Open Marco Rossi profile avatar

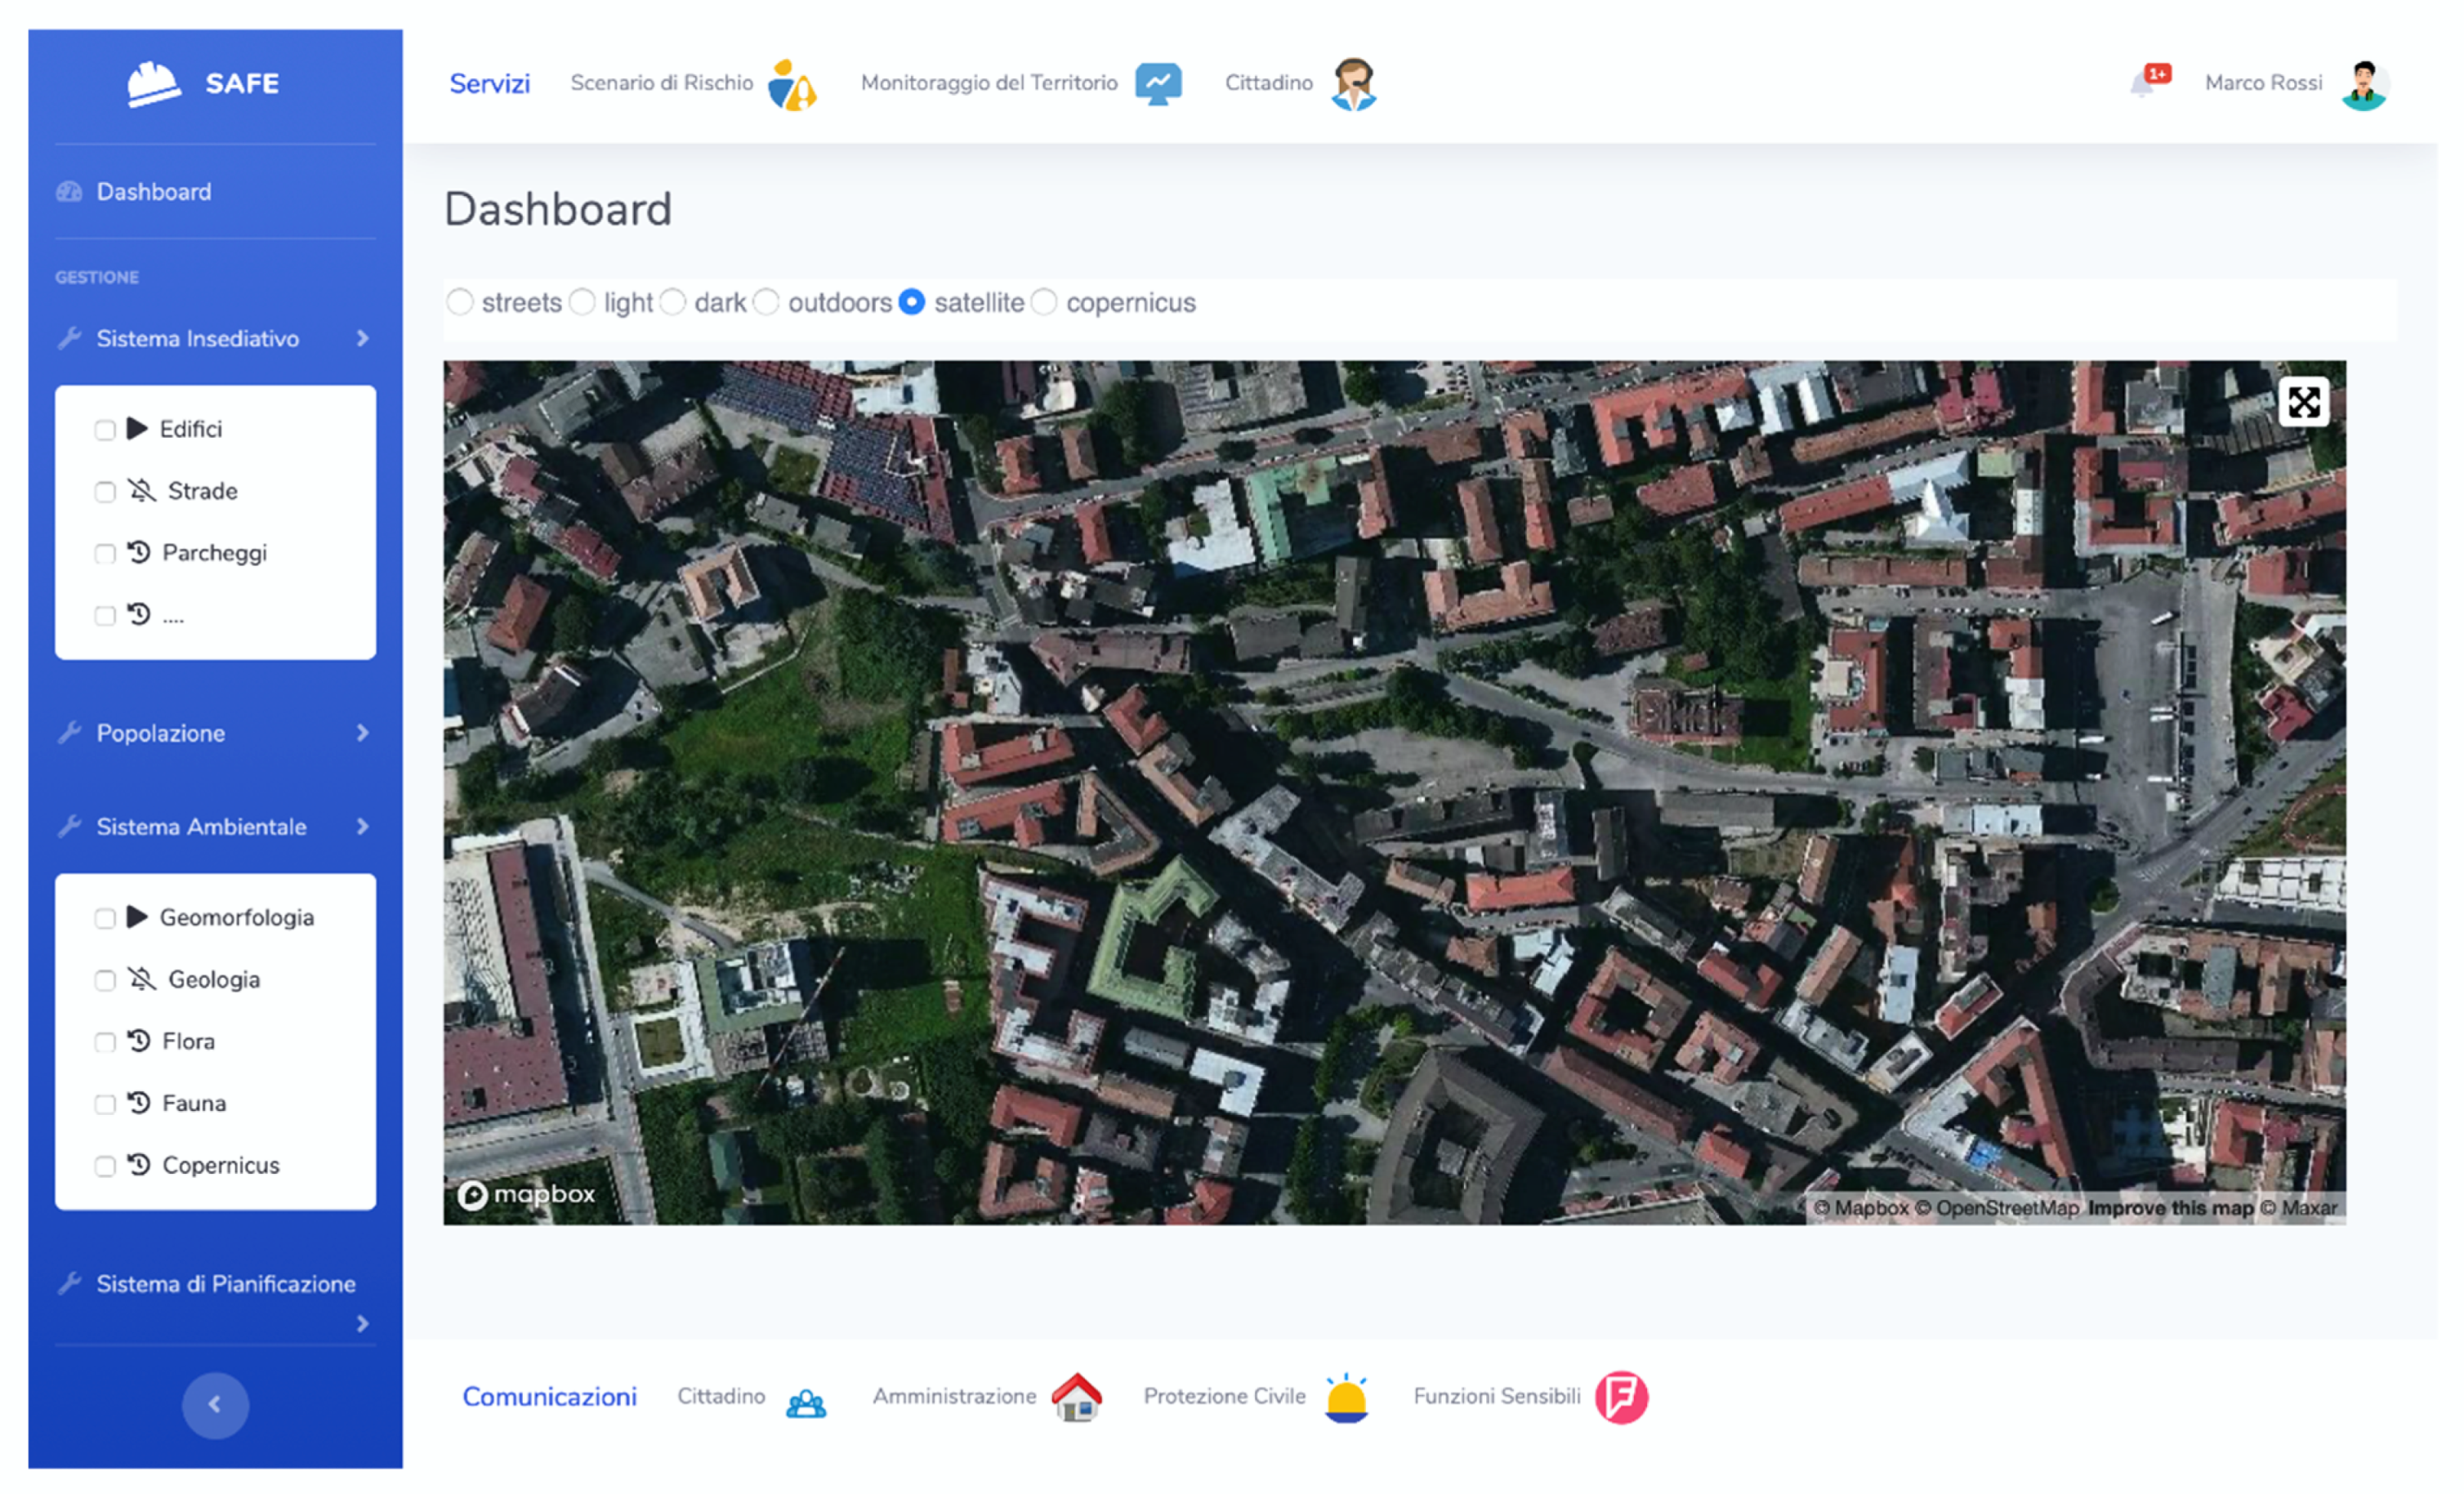2364,85
